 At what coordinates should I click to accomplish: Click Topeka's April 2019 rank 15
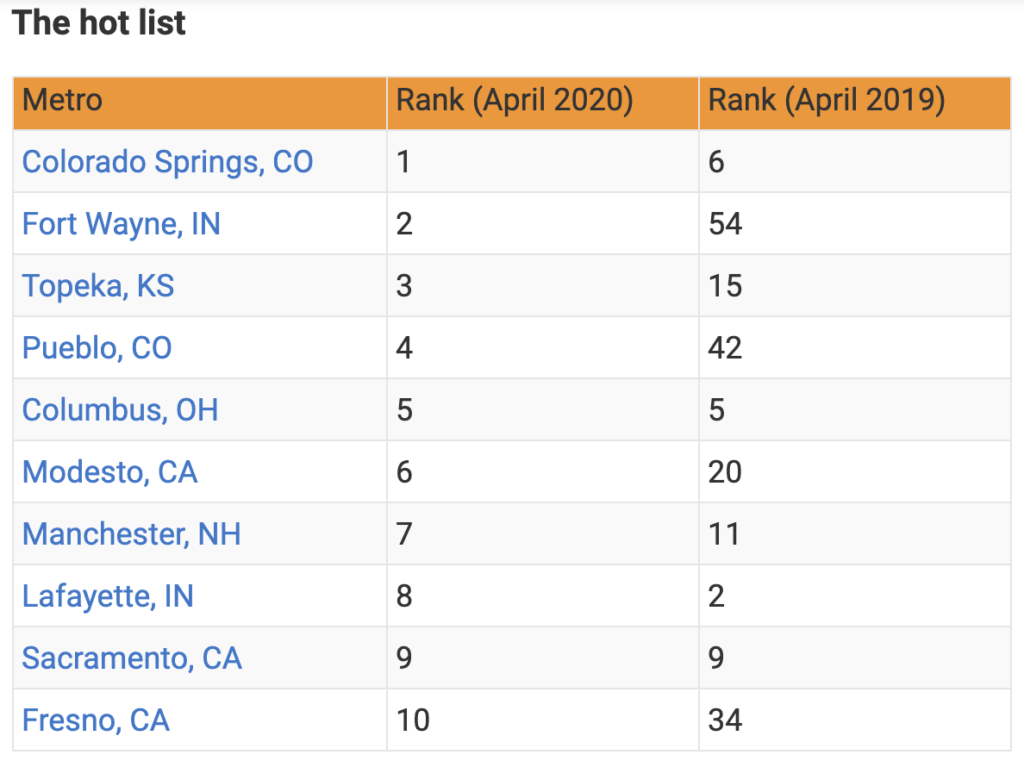726,286
